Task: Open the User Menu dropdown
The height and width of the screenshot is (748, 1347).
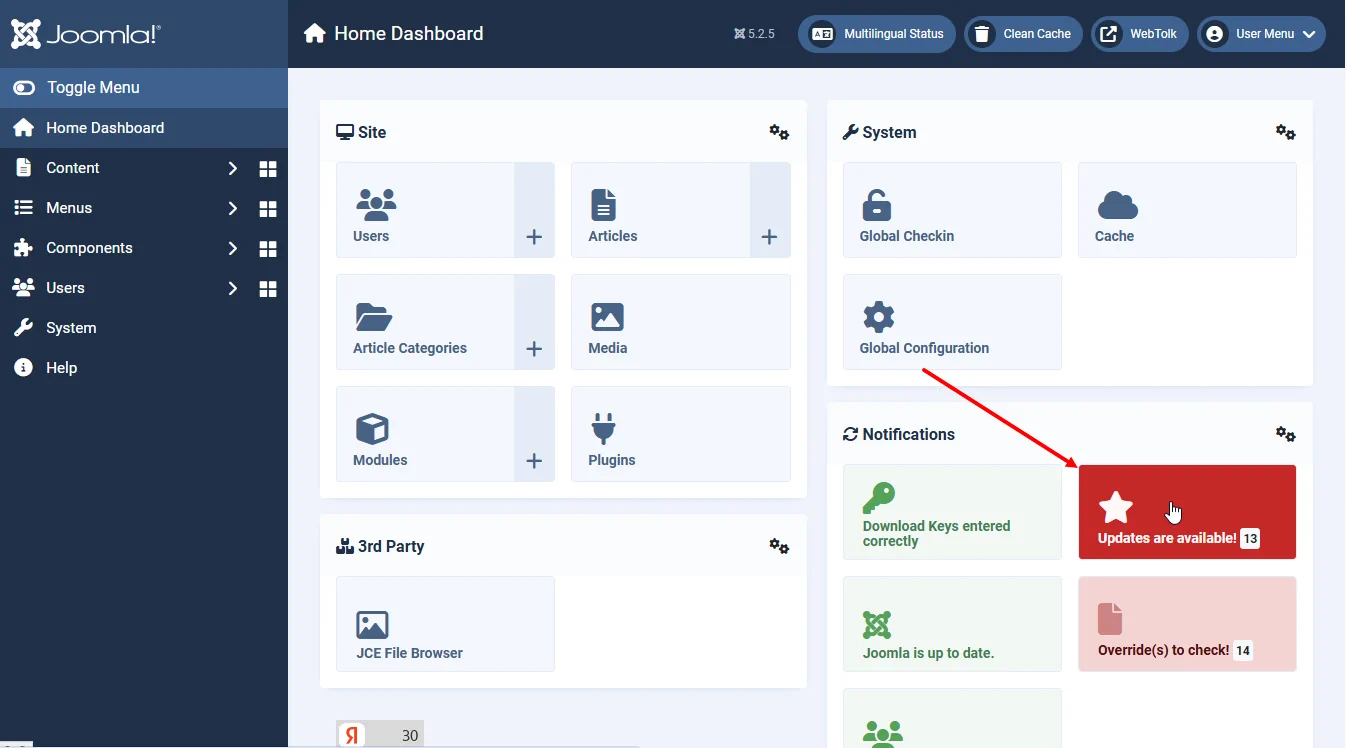Action: click(1262, 34)
